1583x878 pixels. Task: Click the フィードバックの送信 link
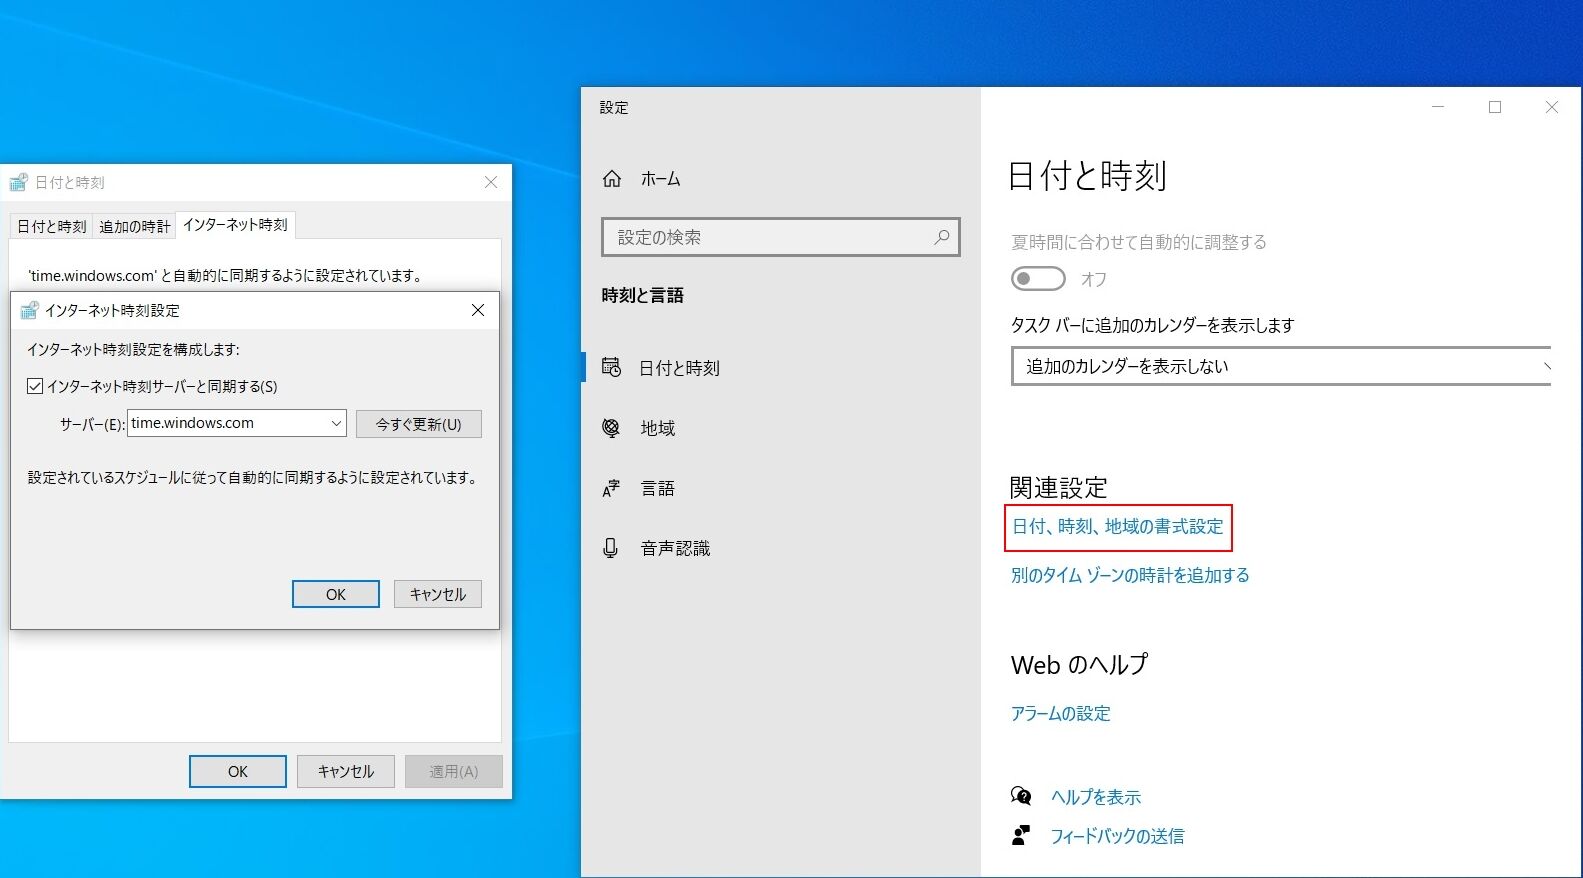[x=1117, y=836]
